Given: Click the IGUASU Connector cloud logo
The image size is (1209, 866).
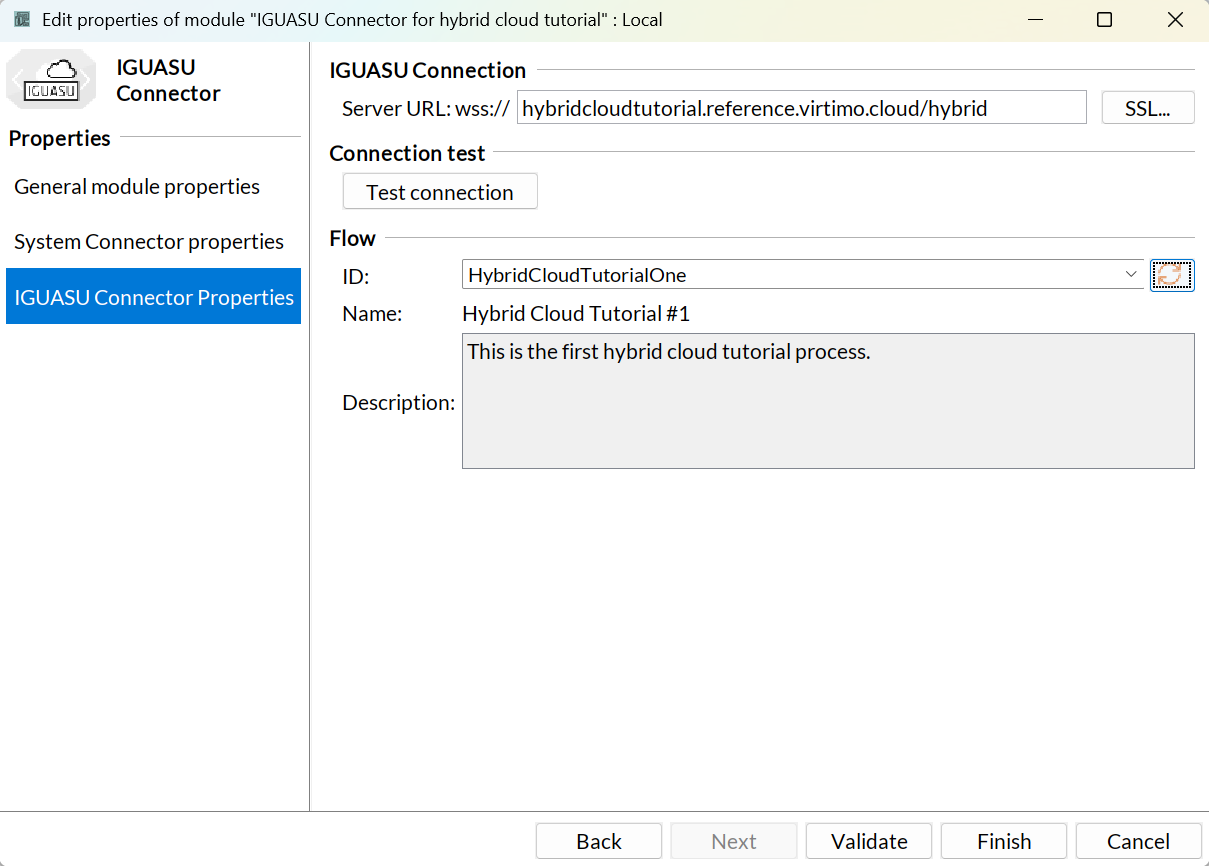Looking at the screenshot, I should [51, 79].
